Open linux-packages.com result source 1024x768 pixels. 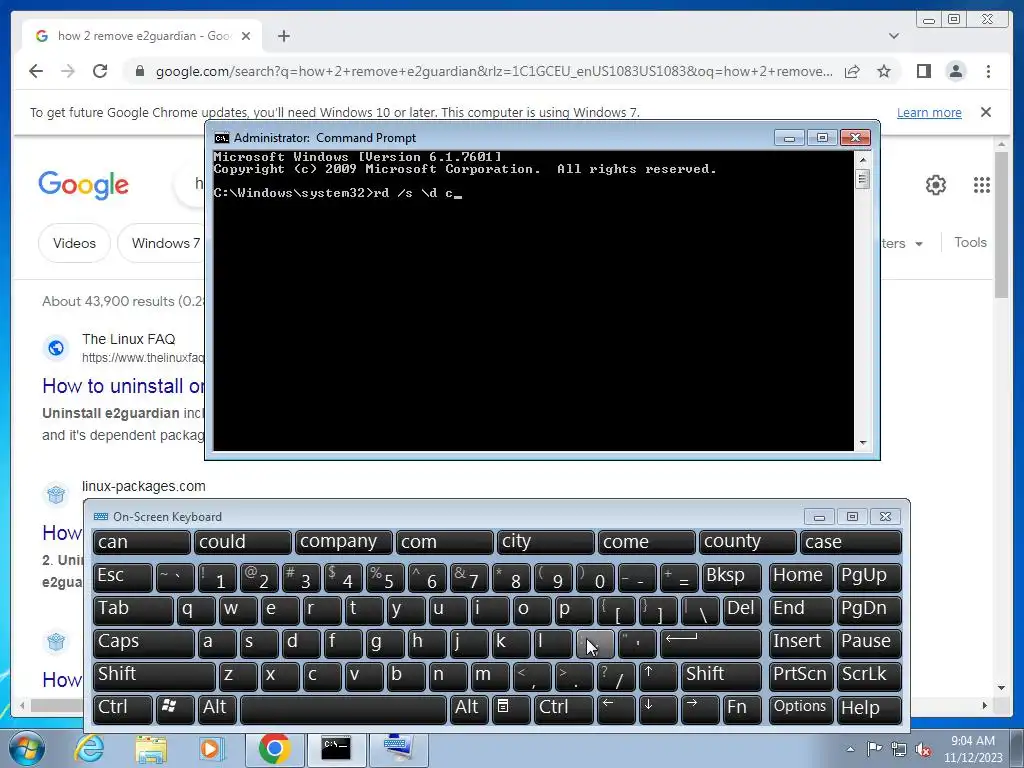(144, 486)
